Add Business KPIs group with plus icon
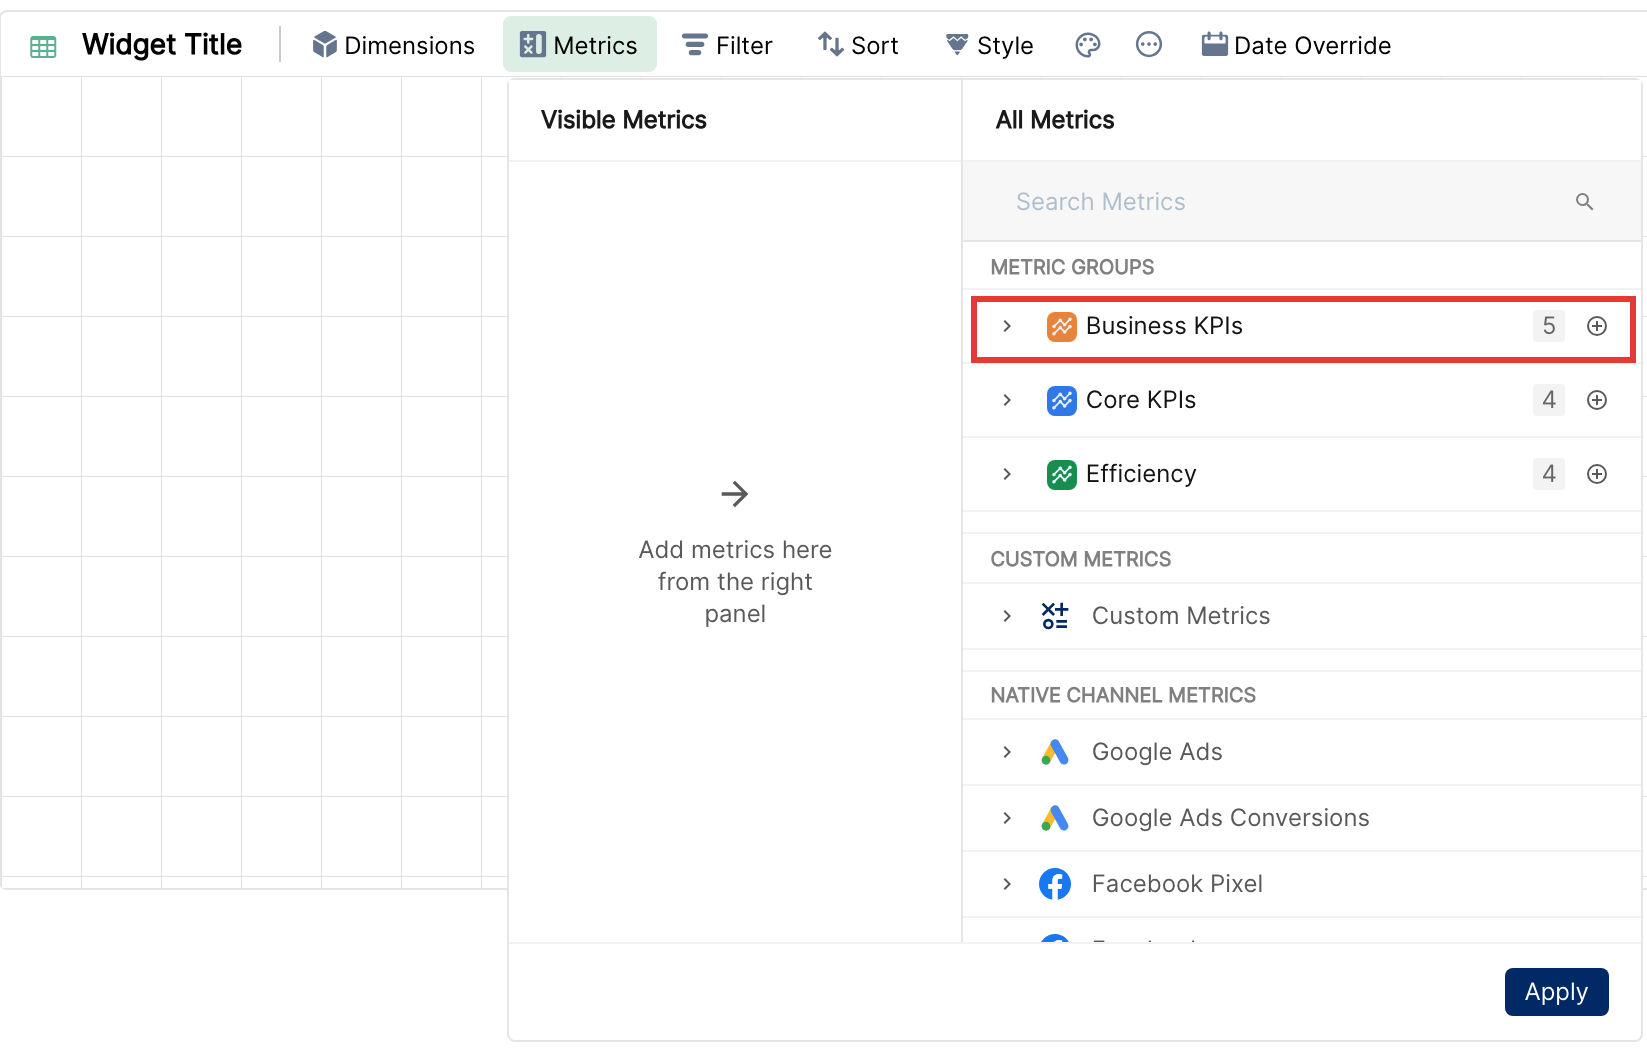This screenshot has height=1048, width=1647. click(1597, 326)
